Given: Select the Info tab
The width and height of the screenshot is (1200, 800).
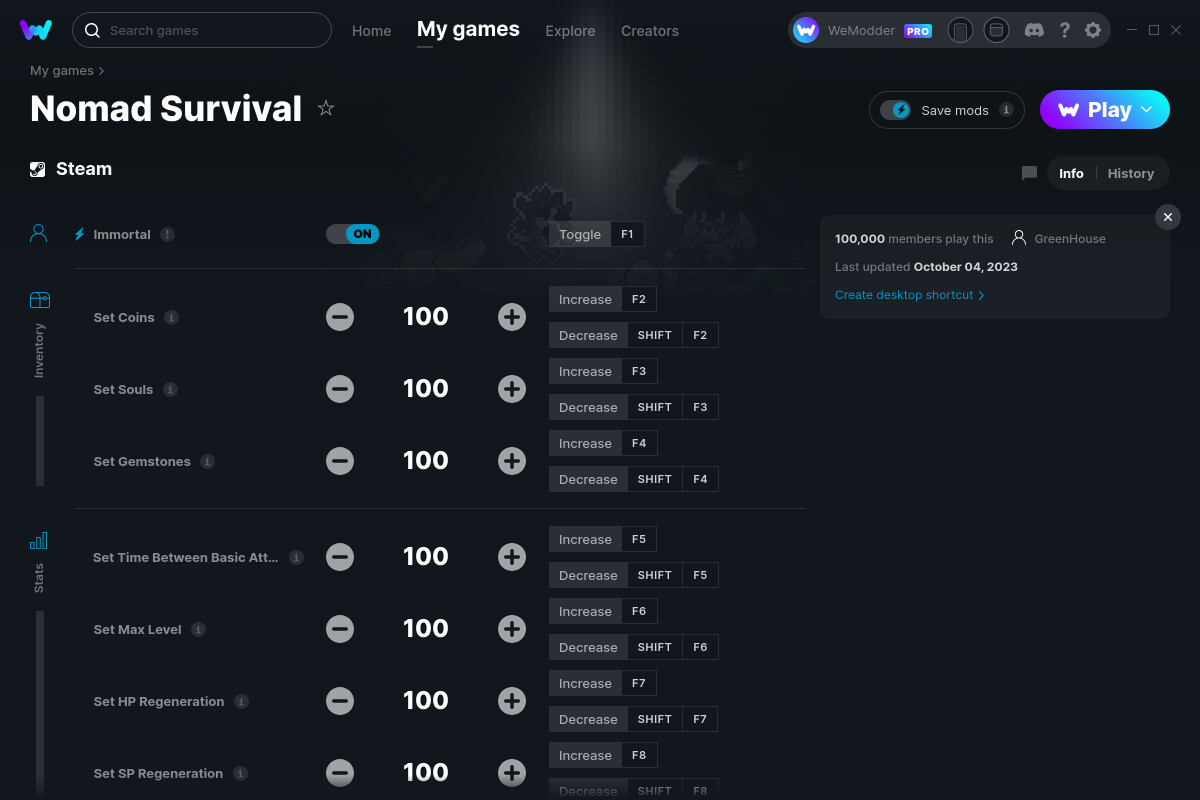Looking at the screenshot, I should point(1071,173).
